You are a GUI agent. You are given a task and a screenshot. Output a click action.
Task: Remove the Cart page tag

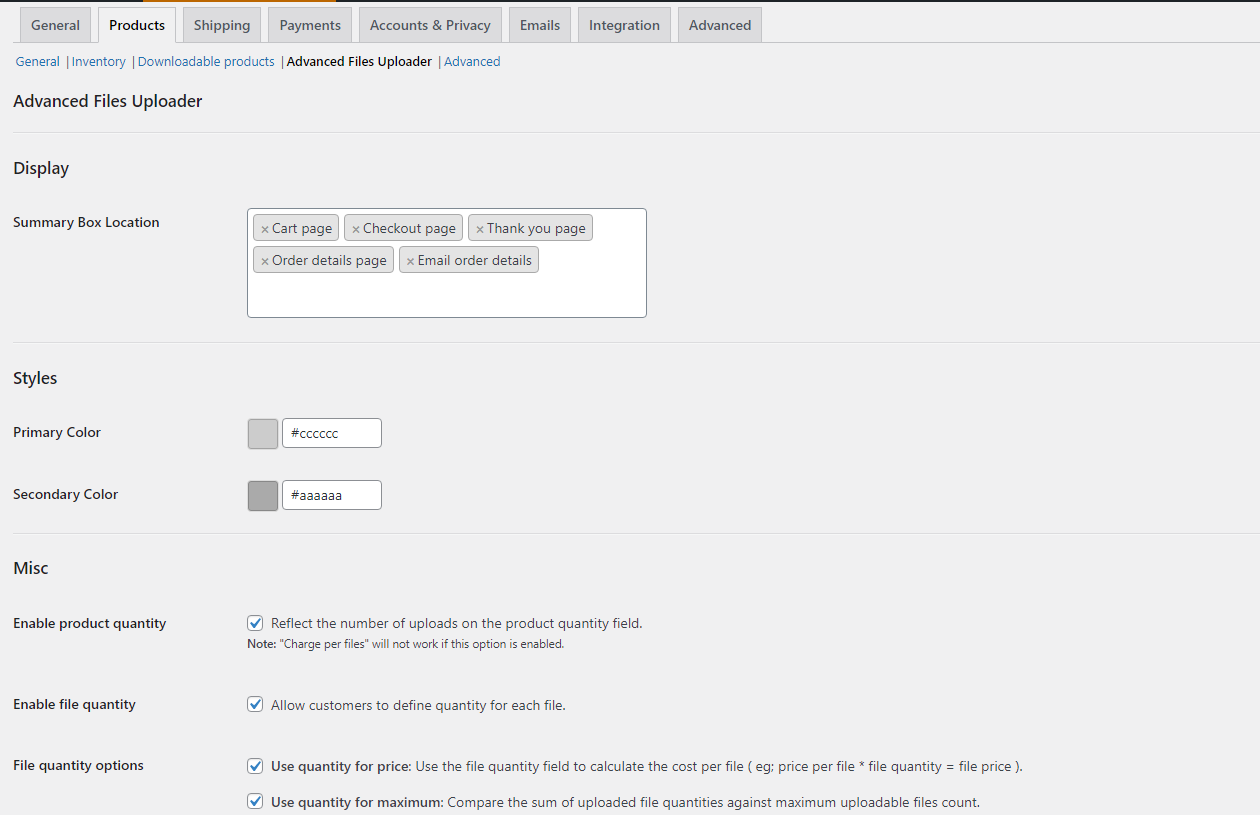pos(264,229)
